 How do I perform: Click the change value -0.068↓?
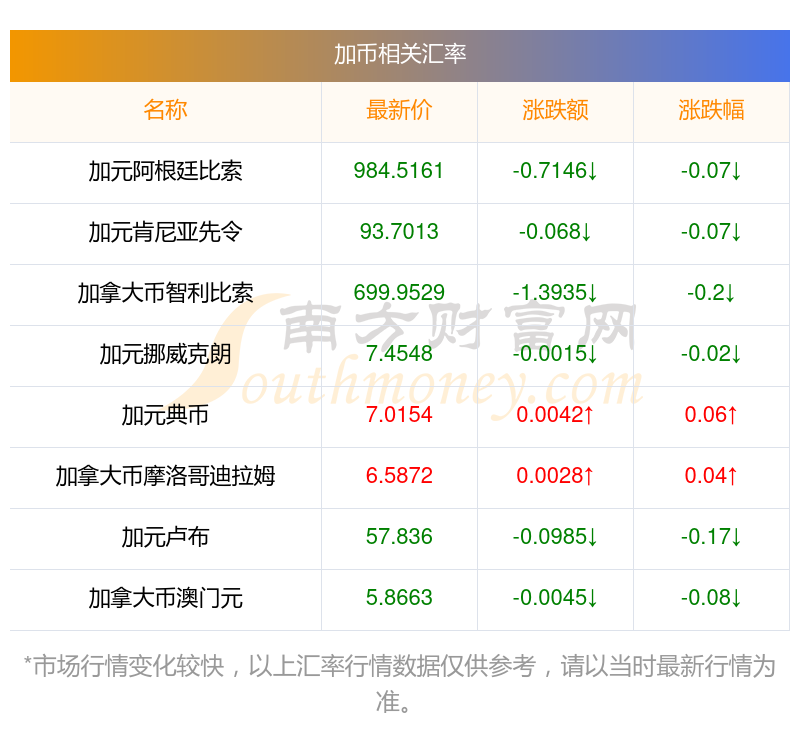555,232
